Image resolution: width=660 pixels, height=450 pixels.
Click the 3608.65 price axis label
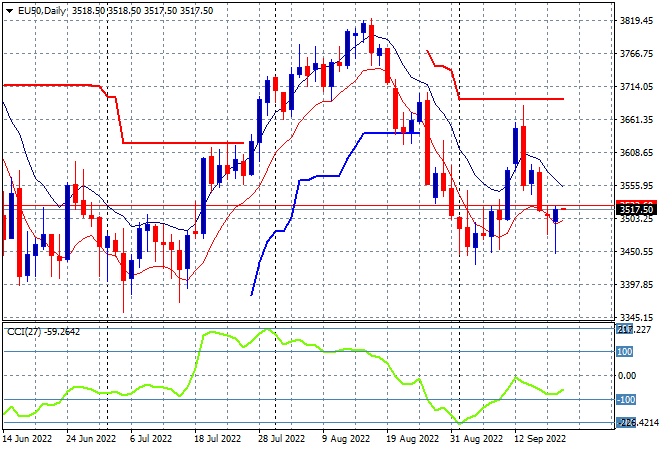click(x=636, y=152)
